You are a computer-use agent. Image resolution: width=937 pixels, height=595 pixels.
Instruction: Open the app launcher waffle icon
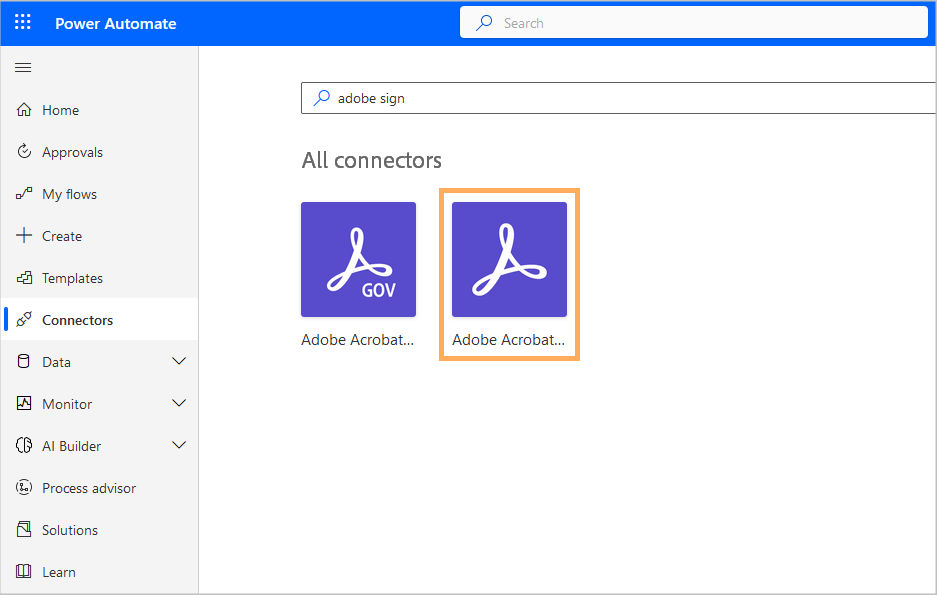pos(23,23)
